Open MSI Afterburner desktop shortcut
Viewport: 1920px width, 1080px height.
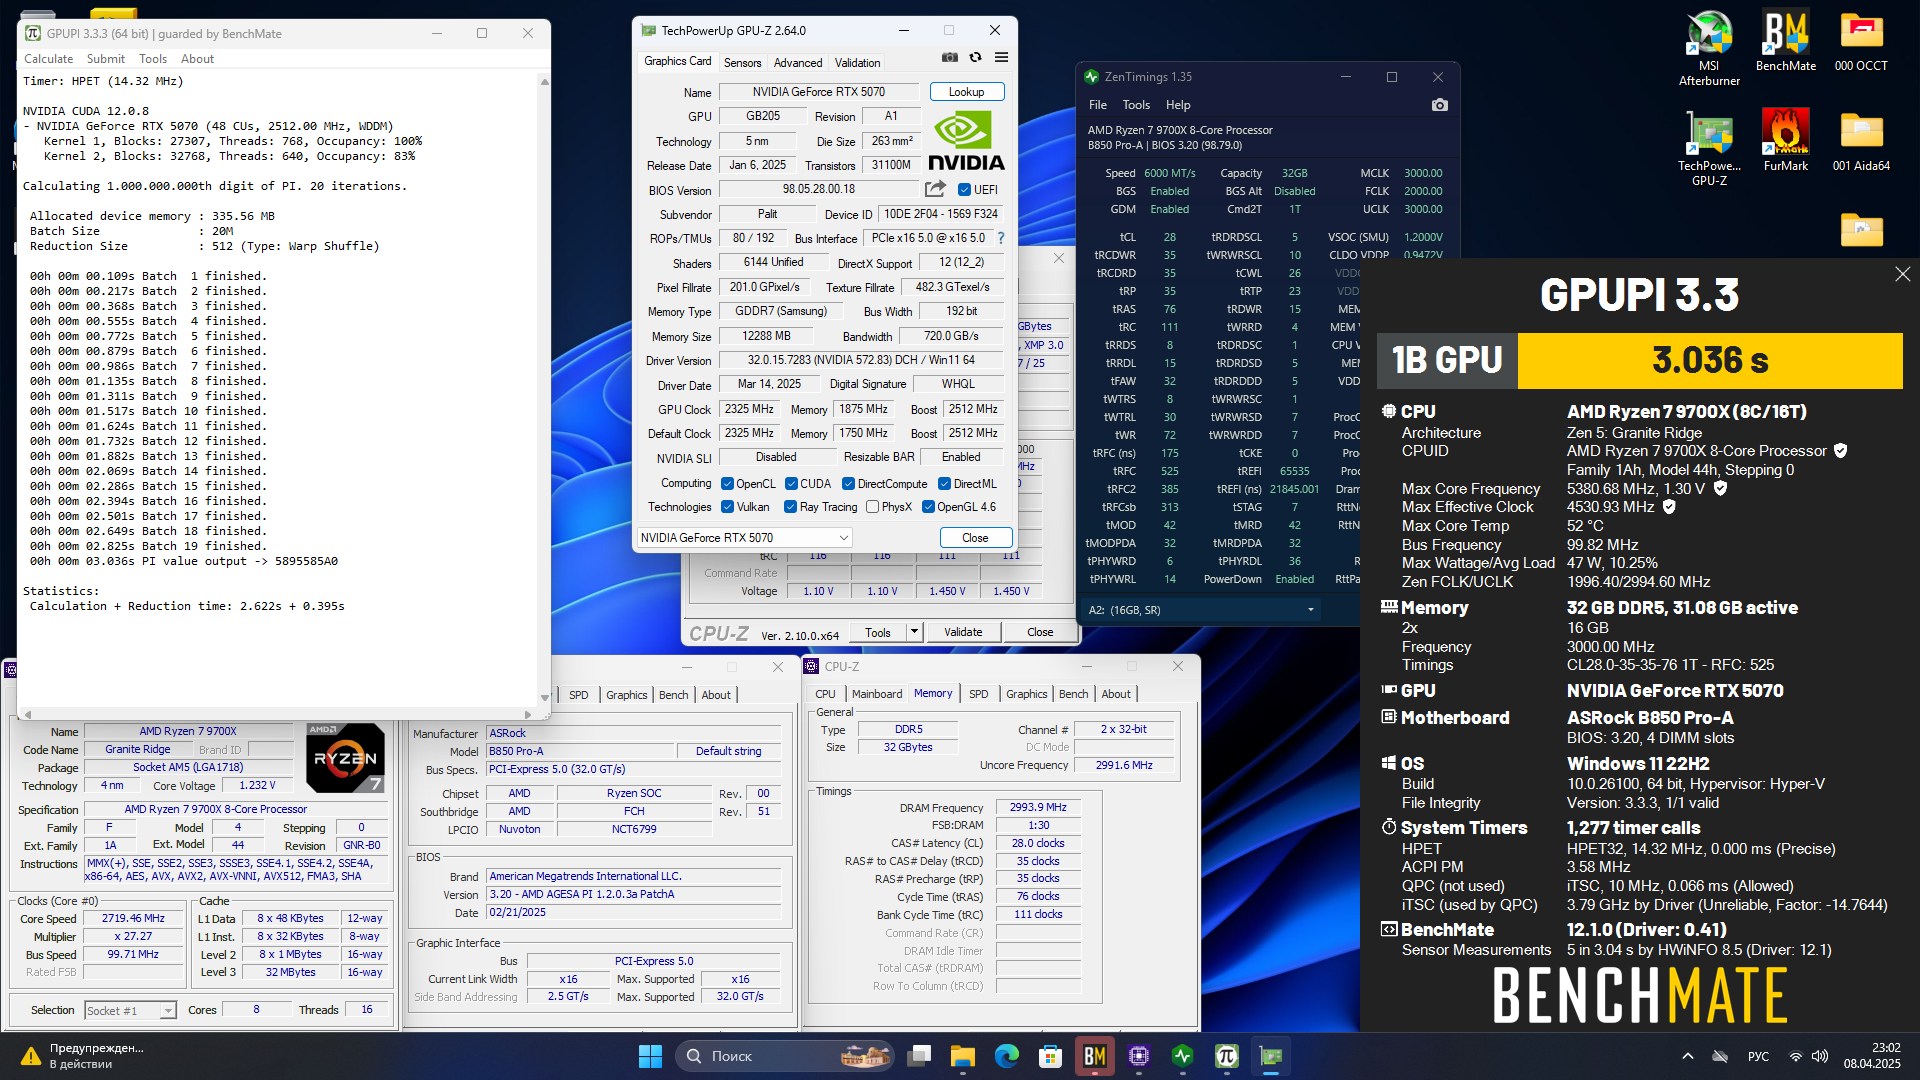(x=1709, y=48)
